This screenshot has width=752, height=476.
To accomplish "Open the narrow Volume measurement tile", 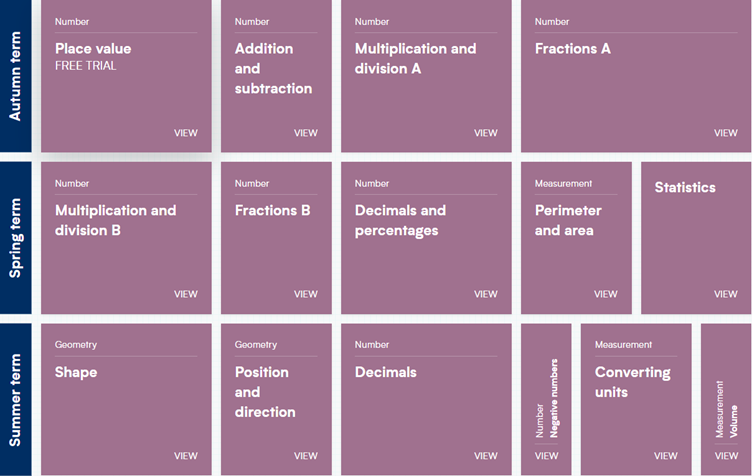I will pos(726,399).
